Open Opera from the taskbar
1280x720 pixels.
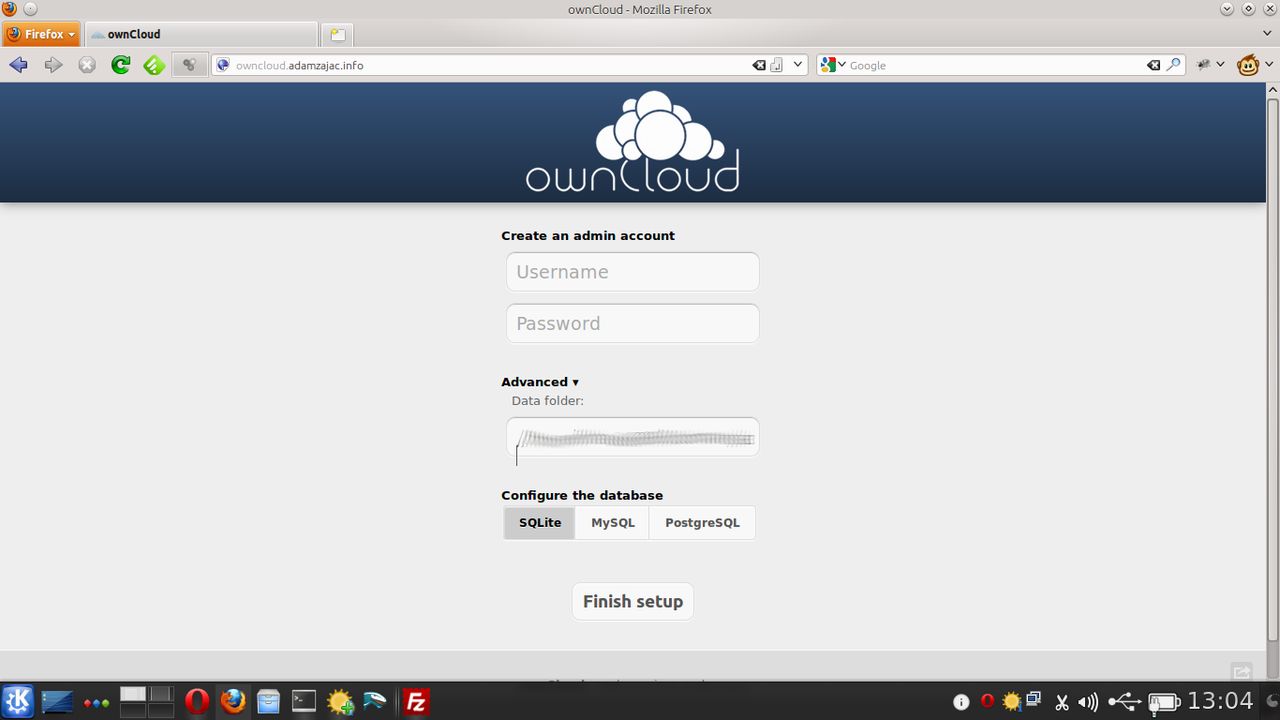click(197, 702)
